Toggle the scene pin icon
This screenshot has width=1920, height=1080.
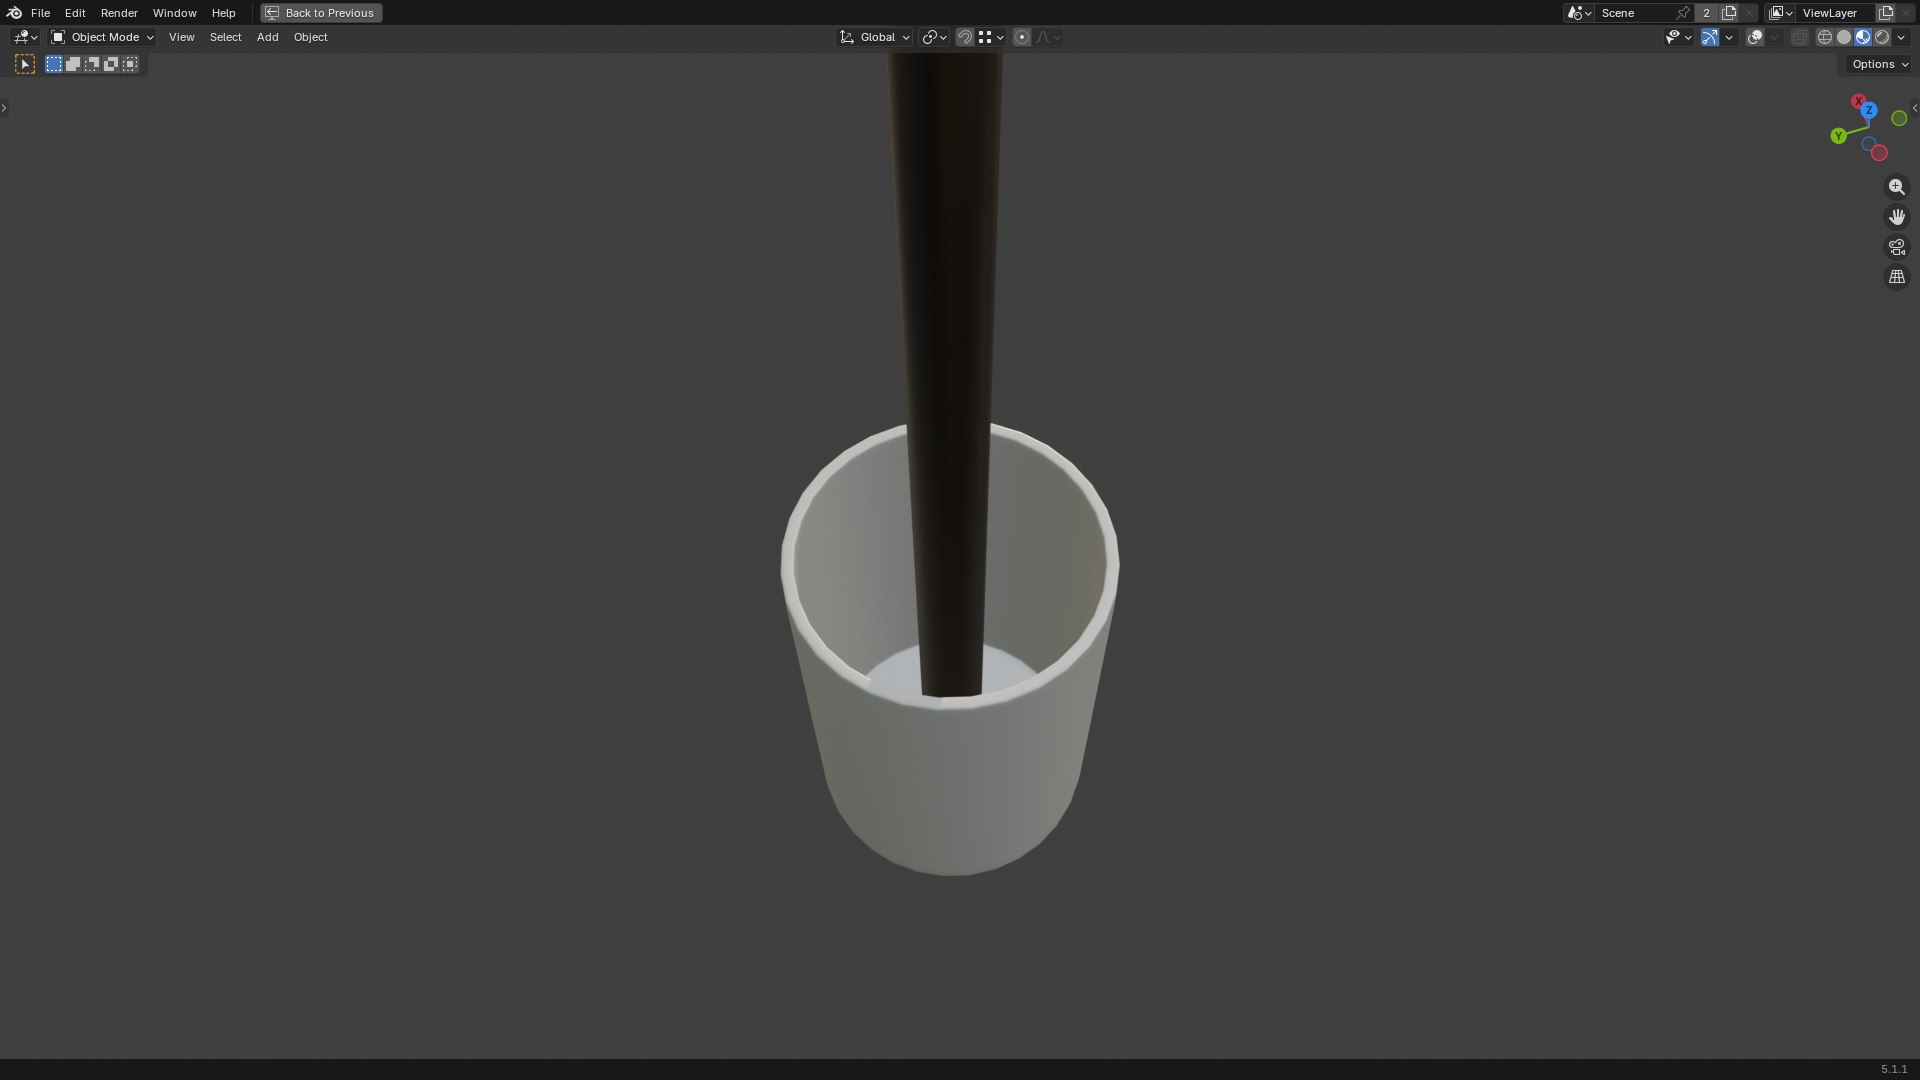click(1683, 13)
